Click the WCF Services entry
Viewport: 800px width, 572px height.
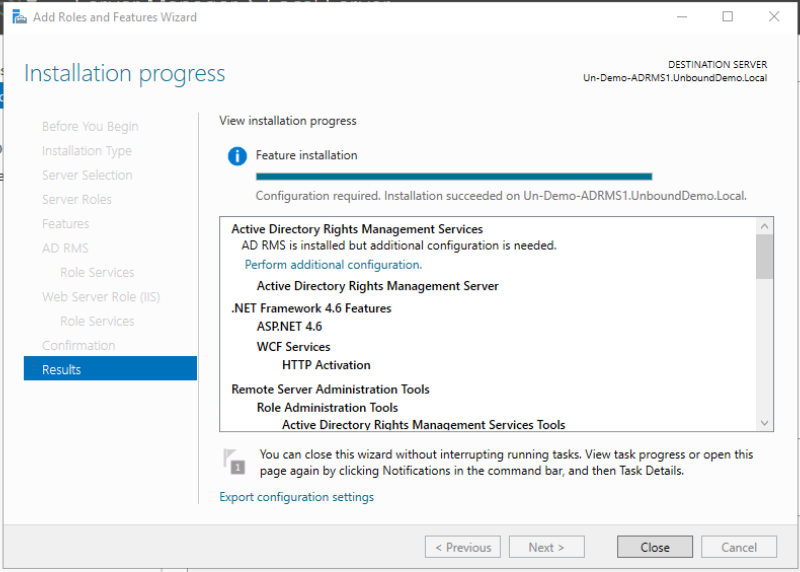293,347
